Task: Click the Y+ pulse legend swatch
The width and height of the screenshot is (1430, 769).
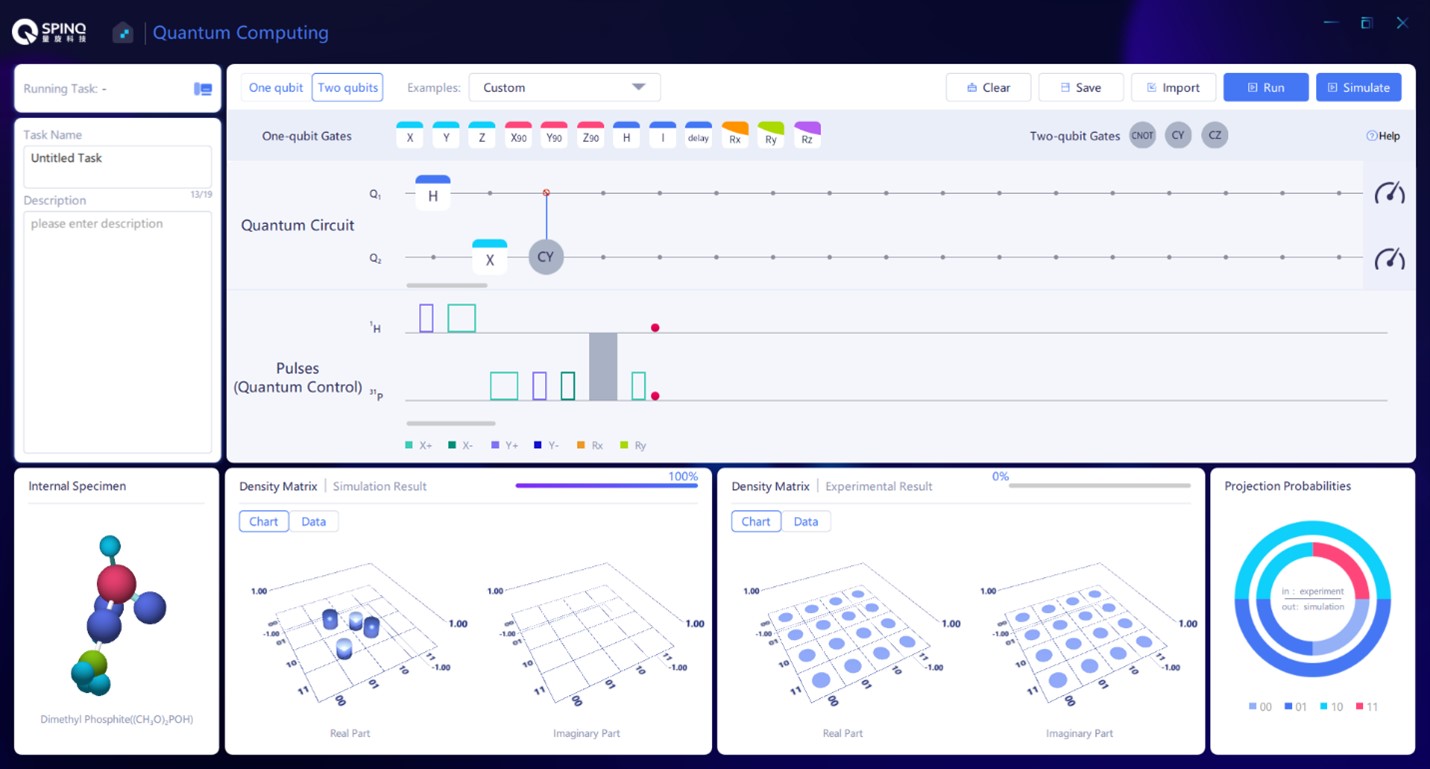Action: 495,445
